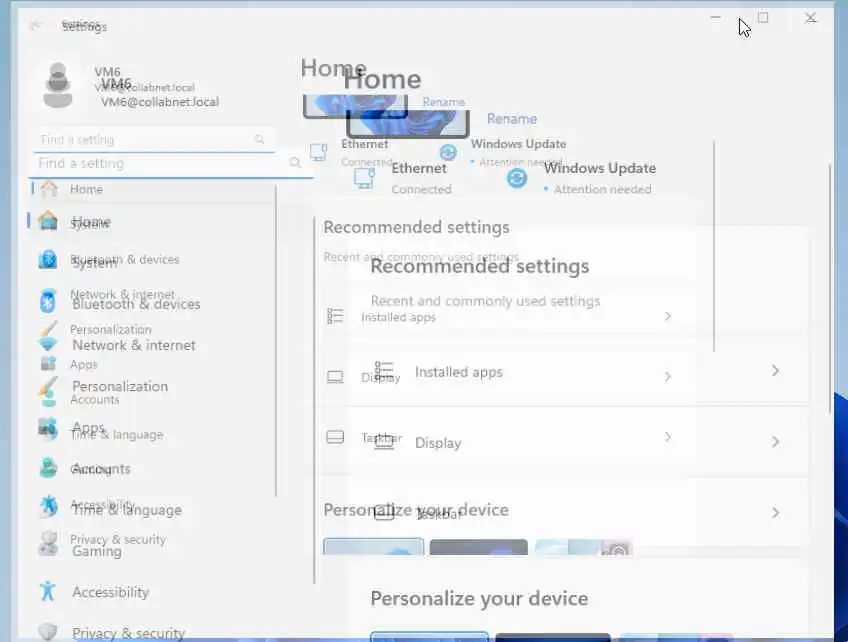Select the third faded theme thumbnail

pyautogui.click(x=584, y=547)
